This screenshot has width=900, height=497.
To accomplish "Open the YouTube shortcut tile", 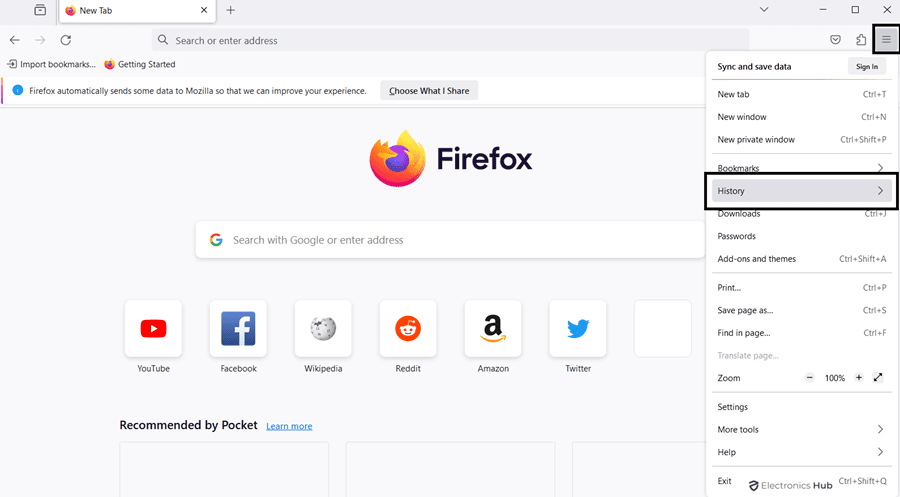I will [x=153, y=328].
